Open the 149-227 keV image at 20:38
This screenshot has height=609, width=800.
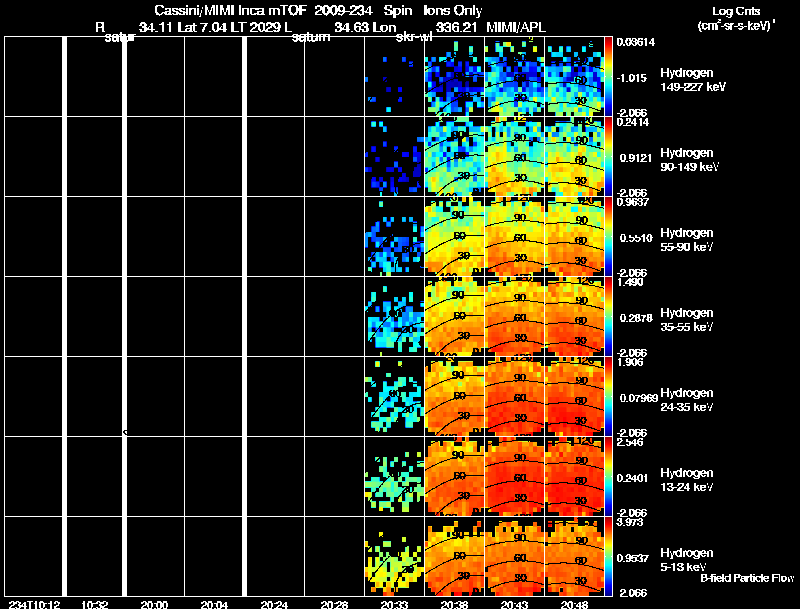[454, 77]
